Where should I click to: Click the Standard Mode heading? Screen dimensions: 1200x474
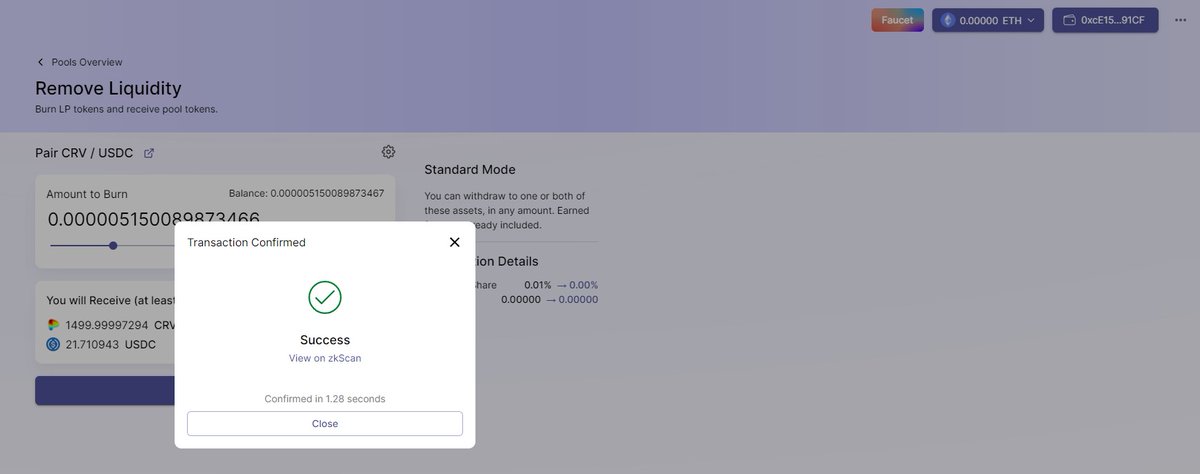pyautogui.click(x=470, y=170)
